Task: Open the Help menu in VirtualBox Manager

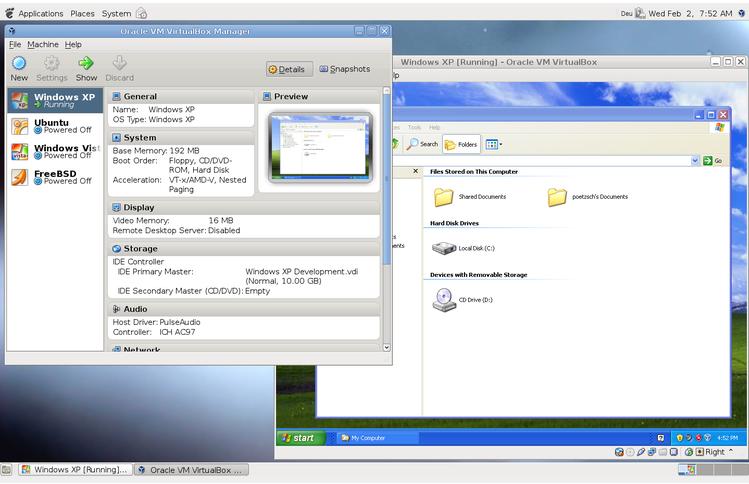Action: (x=73, y=44)
